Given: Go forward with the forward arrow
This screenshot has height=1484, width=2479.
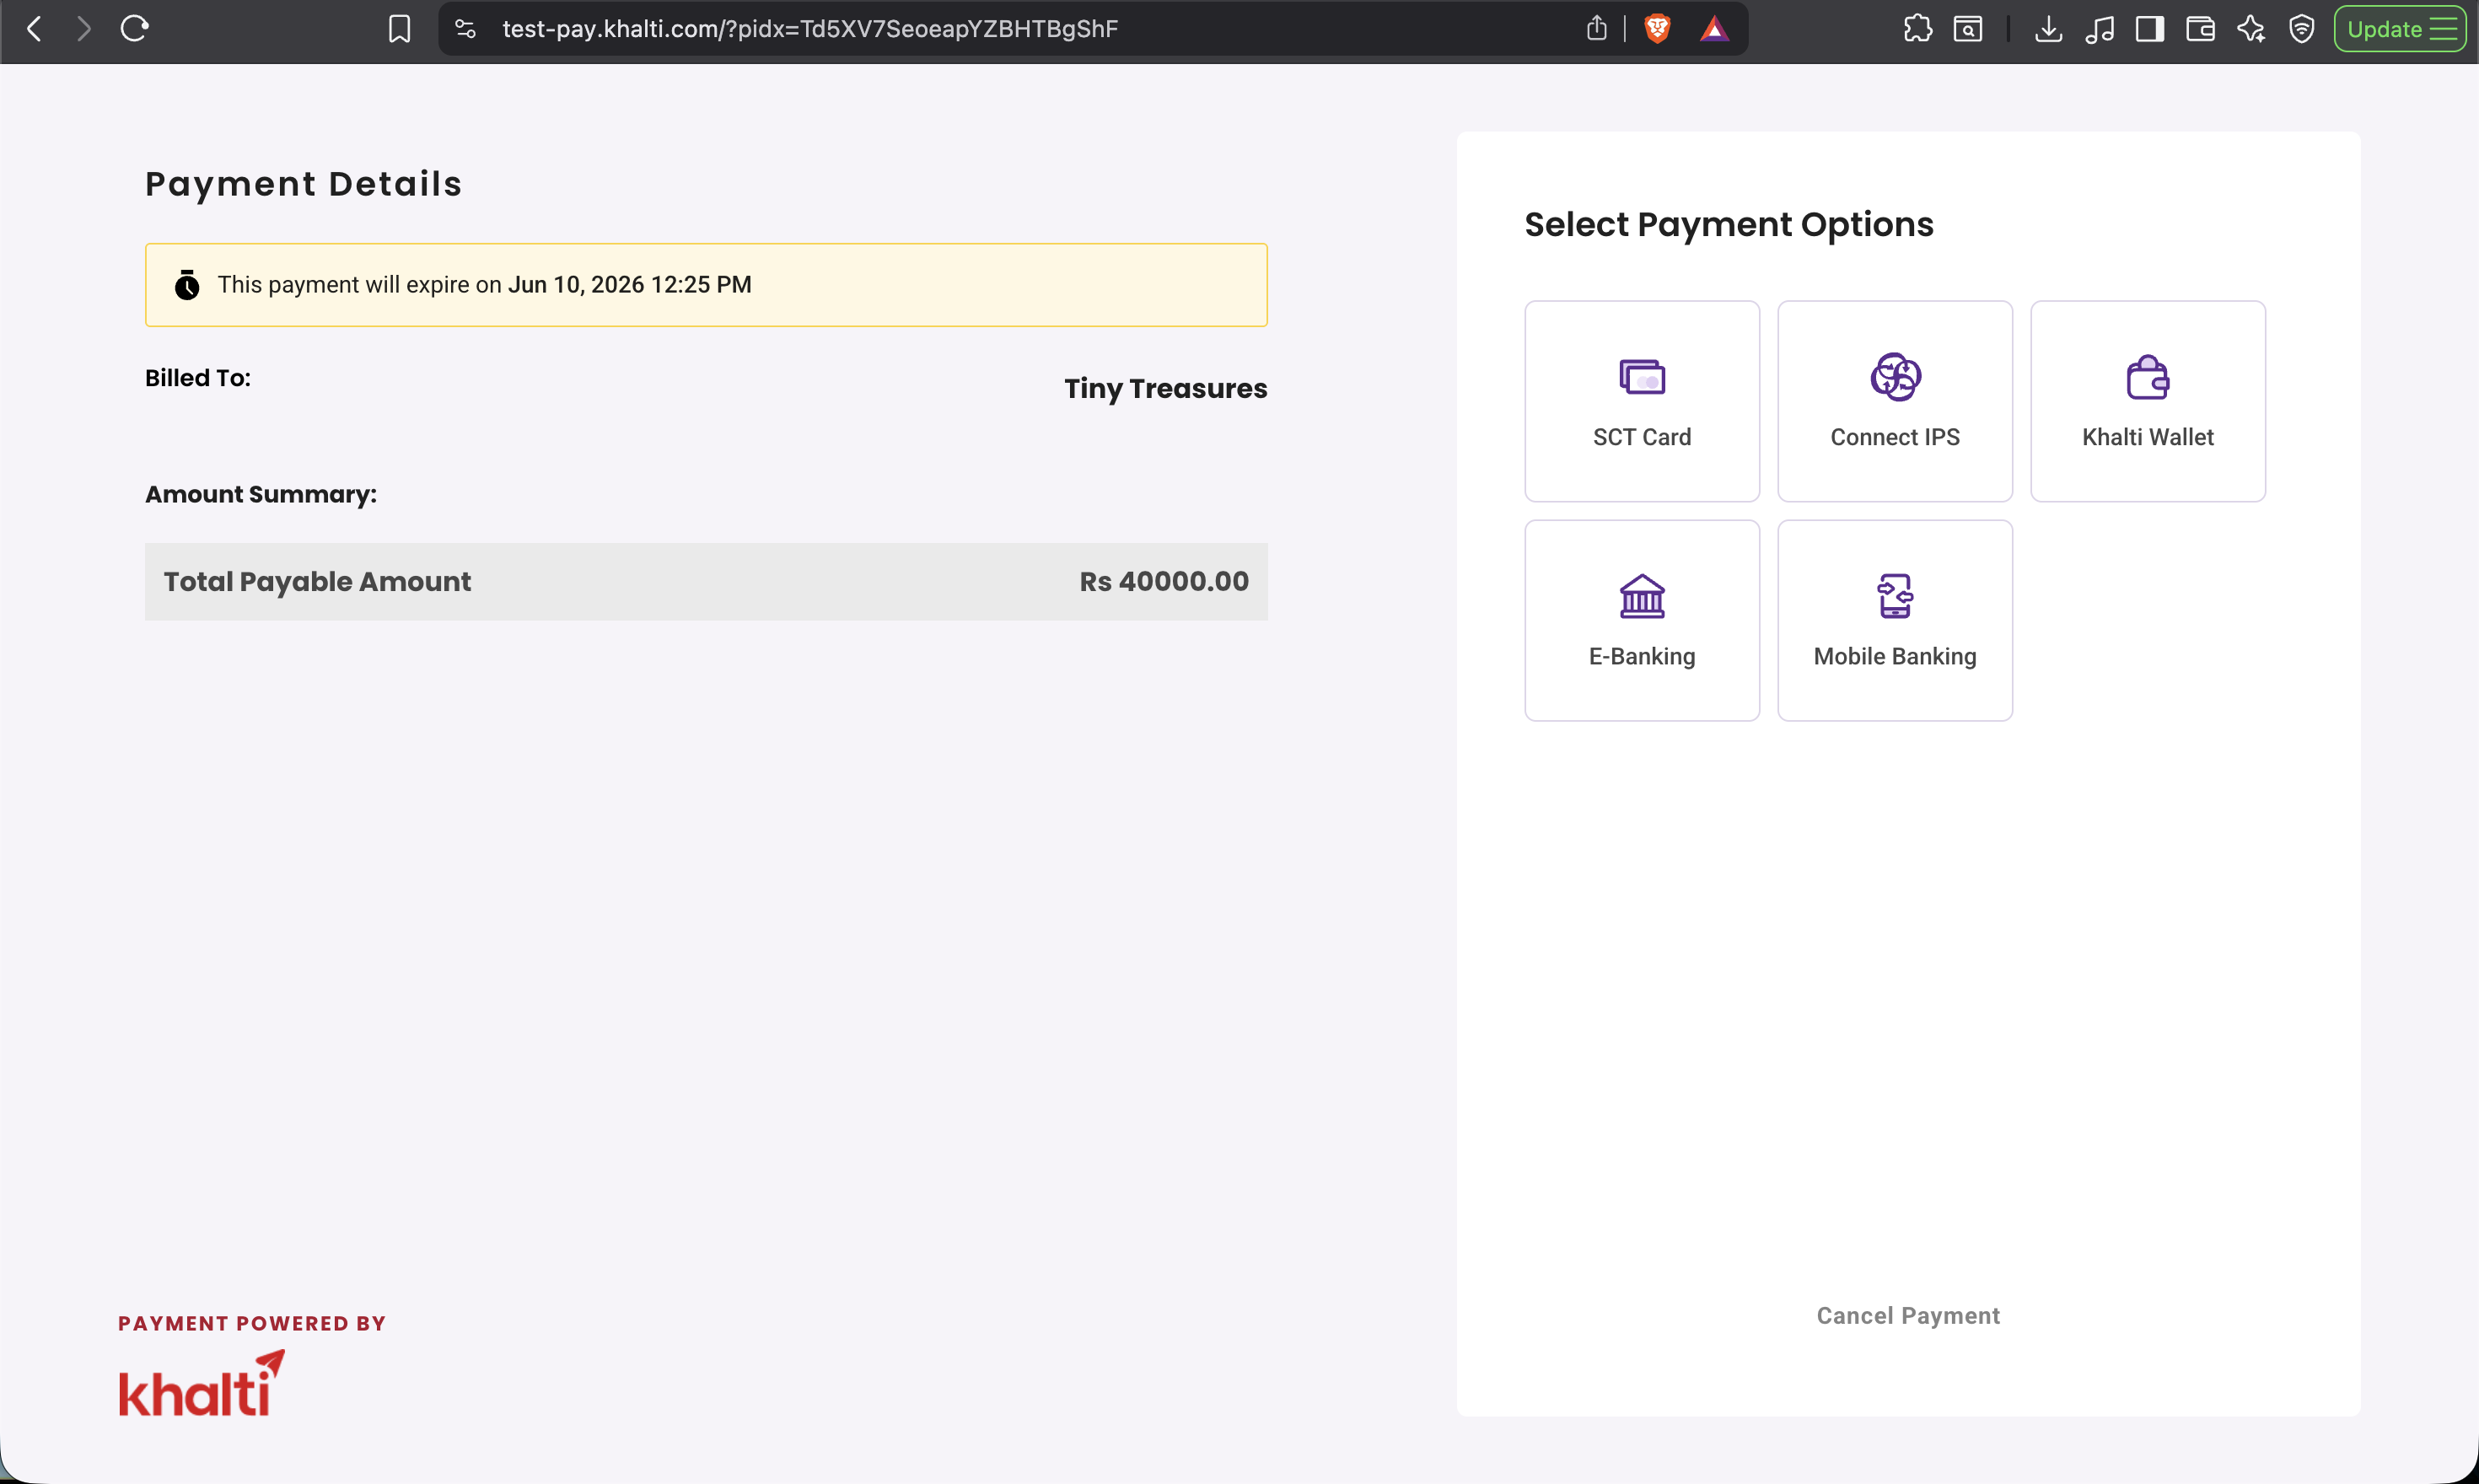Looking at the screenshot, I should tap(84, 29).
